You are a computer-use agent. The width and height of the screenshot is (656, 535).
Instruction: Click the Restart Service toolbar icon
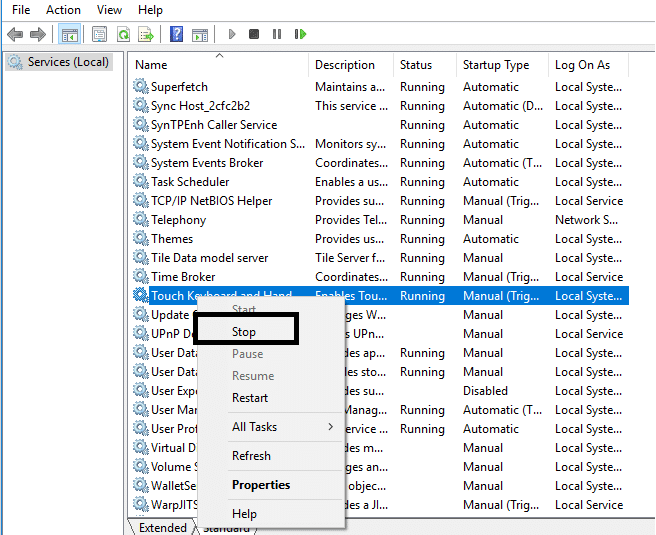click(300, 34)
